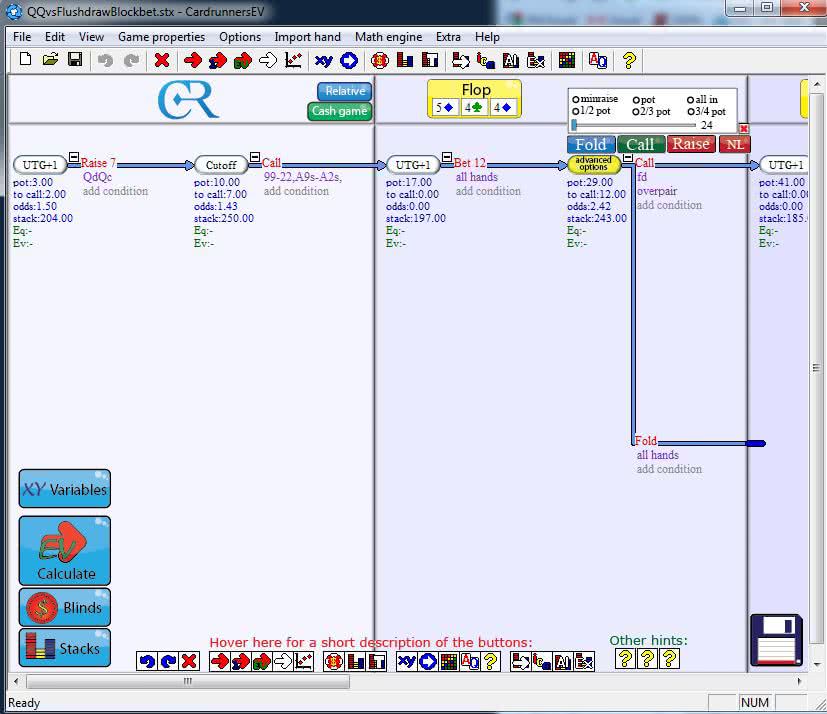This screenshot has width=827, height=714.
Task: Collapse the Cutoff Call node
Action: pos(255,157)
